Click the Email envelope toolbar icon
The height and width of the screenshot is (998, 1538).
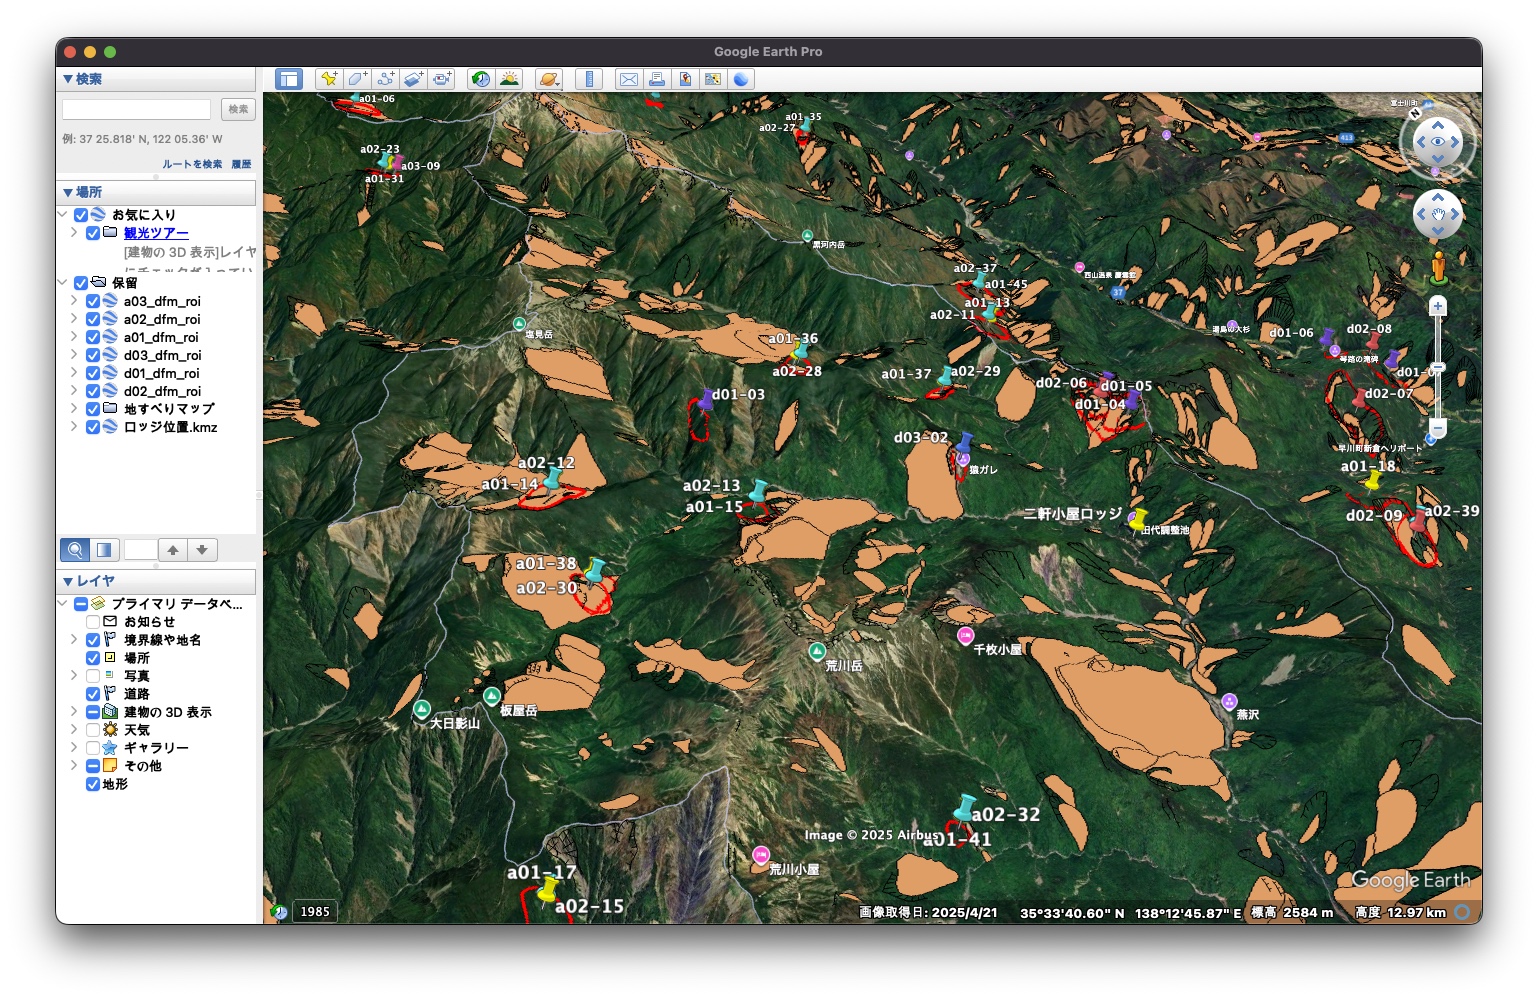pyautogui.click(x=628, y=79)
